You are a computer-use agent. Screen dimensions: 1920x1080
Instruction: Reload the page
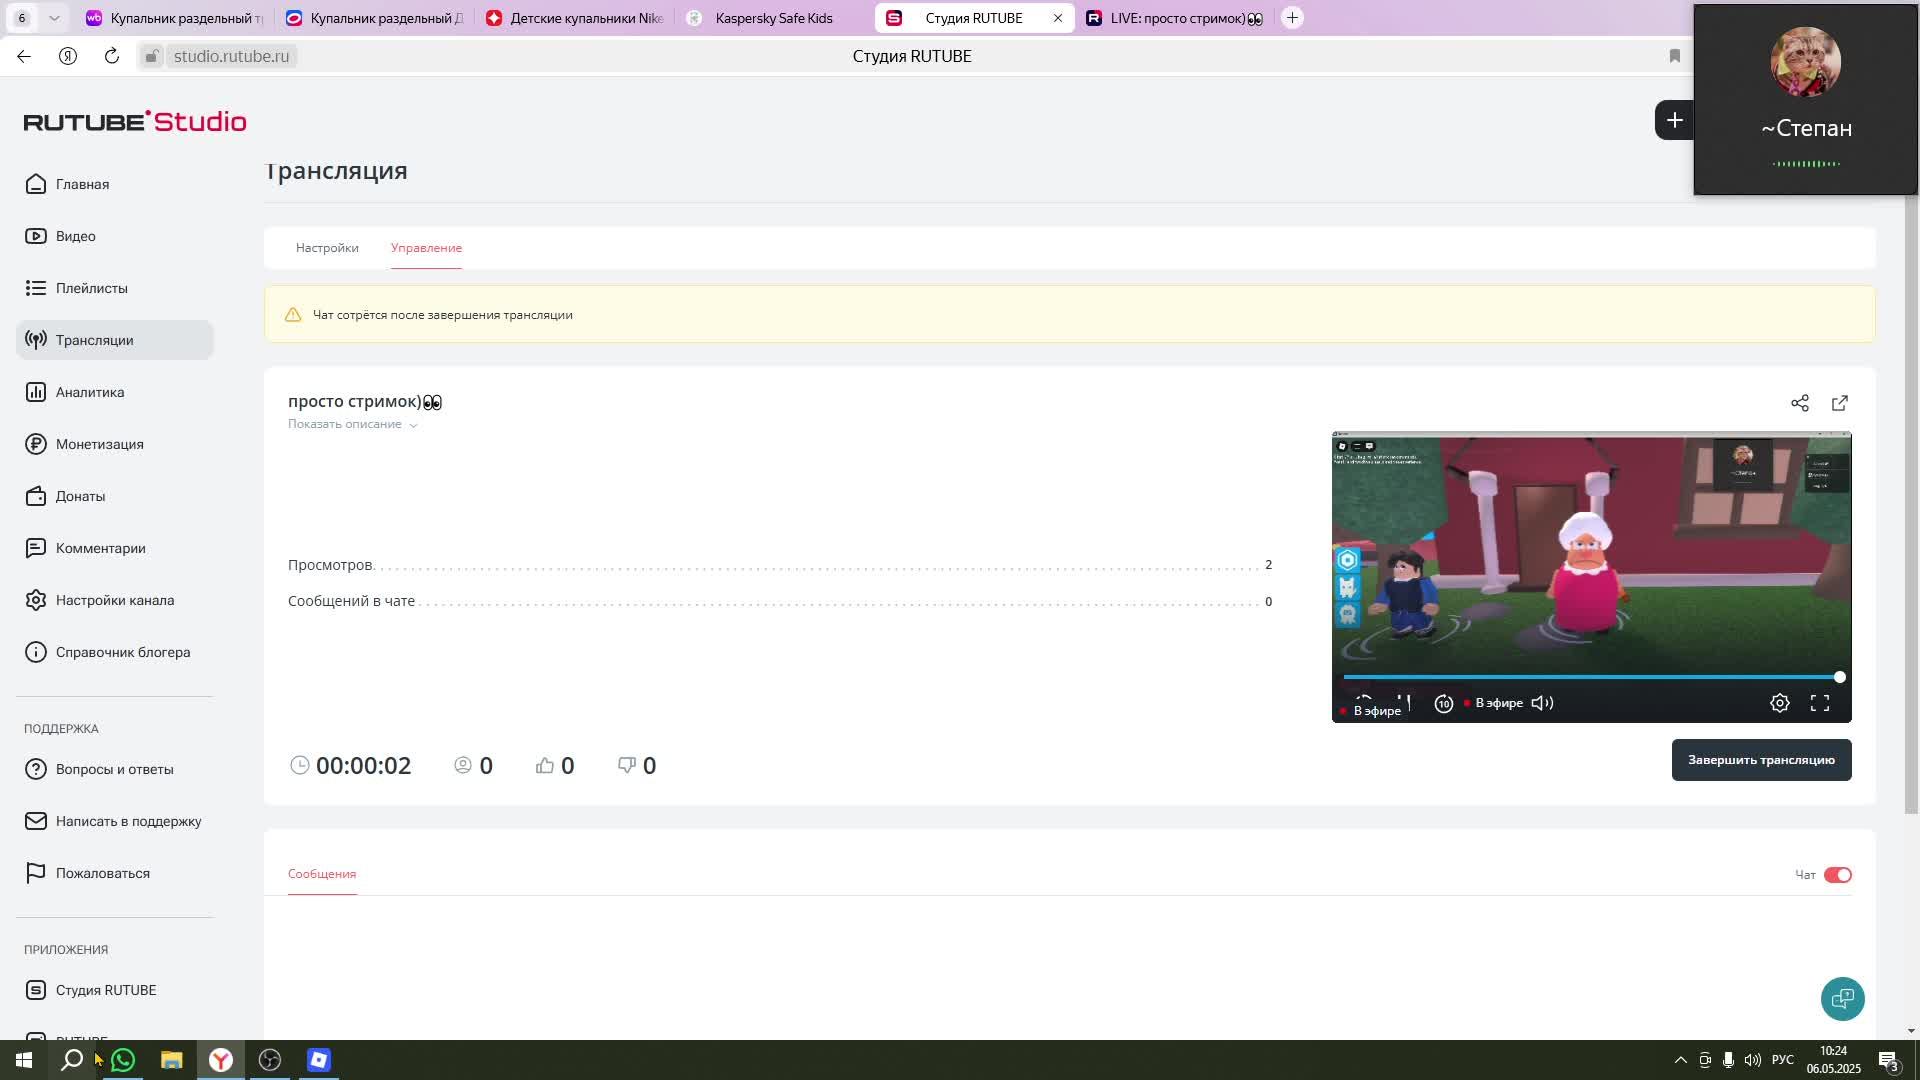112,56
